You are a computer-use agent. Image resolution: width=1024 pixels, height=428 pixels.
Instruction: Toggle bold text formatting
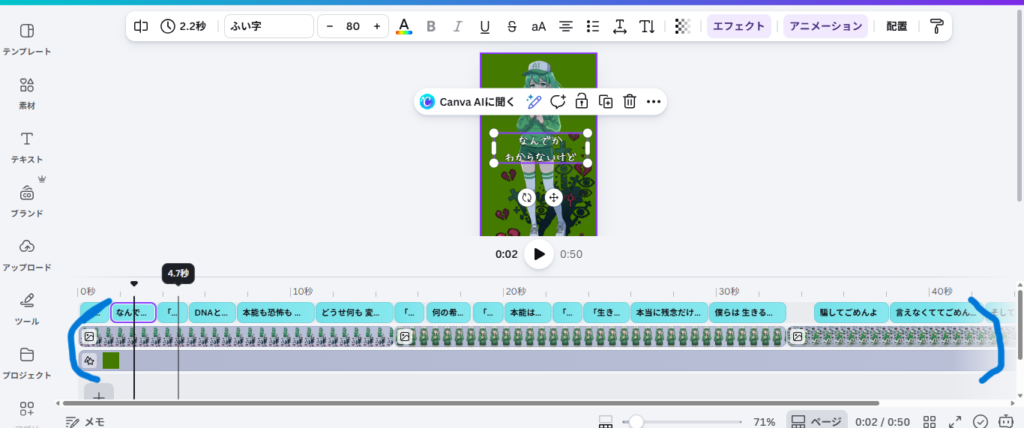tap(431, 26)
